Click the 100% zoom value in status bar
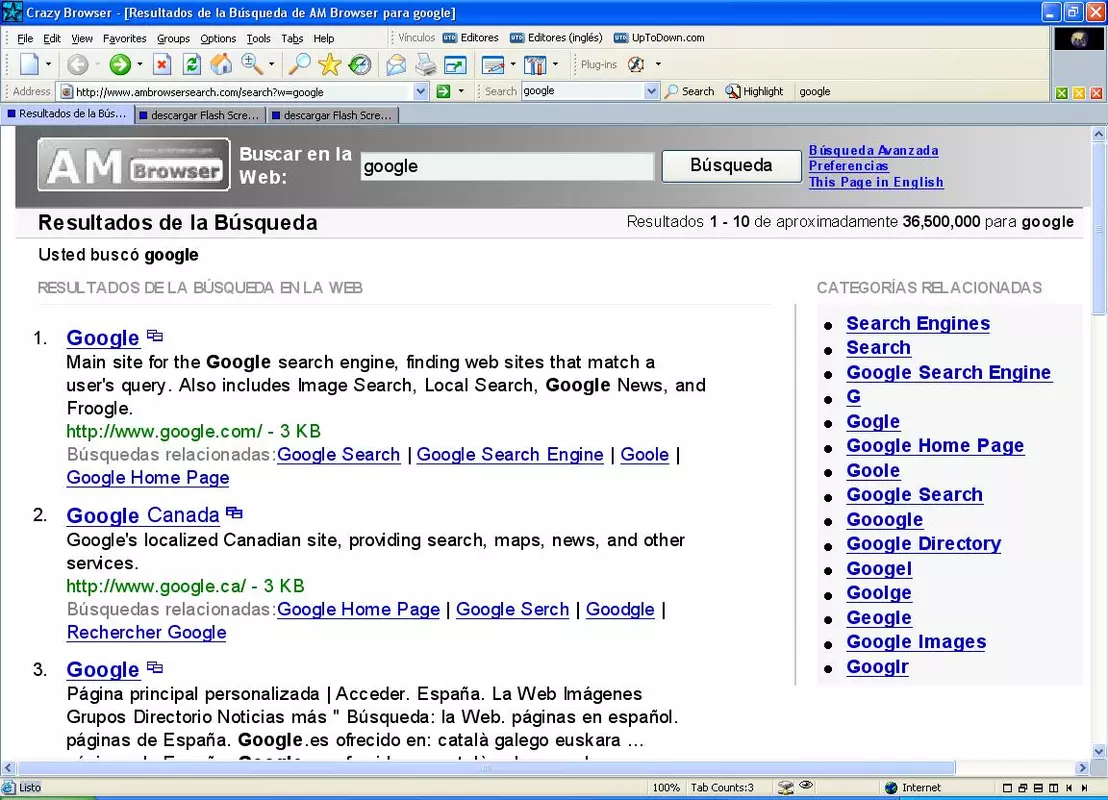This screenshot has width=1108, height=800. (666, 787)
